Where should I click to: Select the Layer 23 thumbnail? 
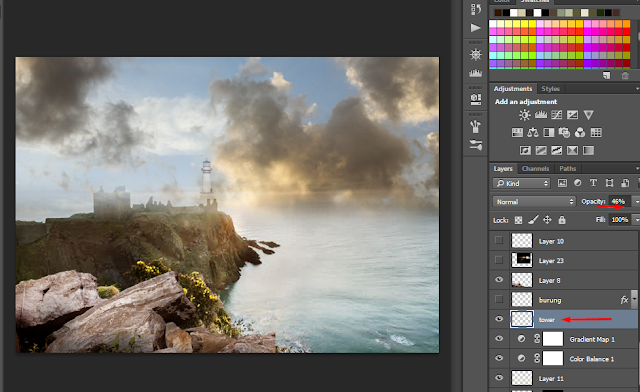[x=522, y=260]
